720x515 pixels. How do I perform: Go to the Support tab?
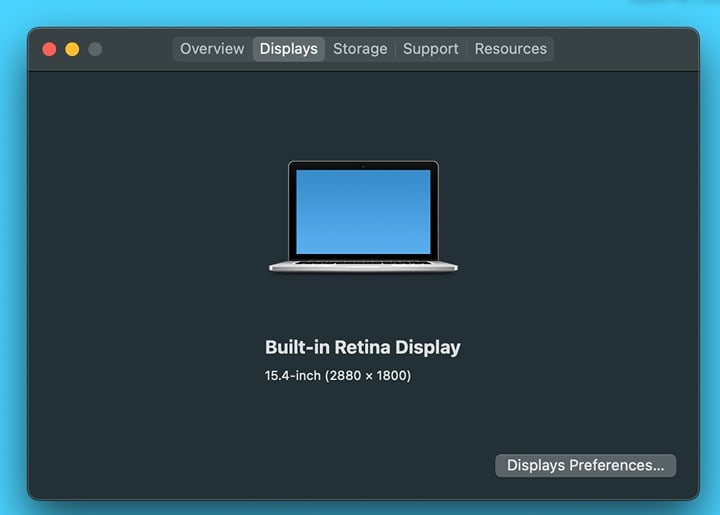[x=431, y=49]
